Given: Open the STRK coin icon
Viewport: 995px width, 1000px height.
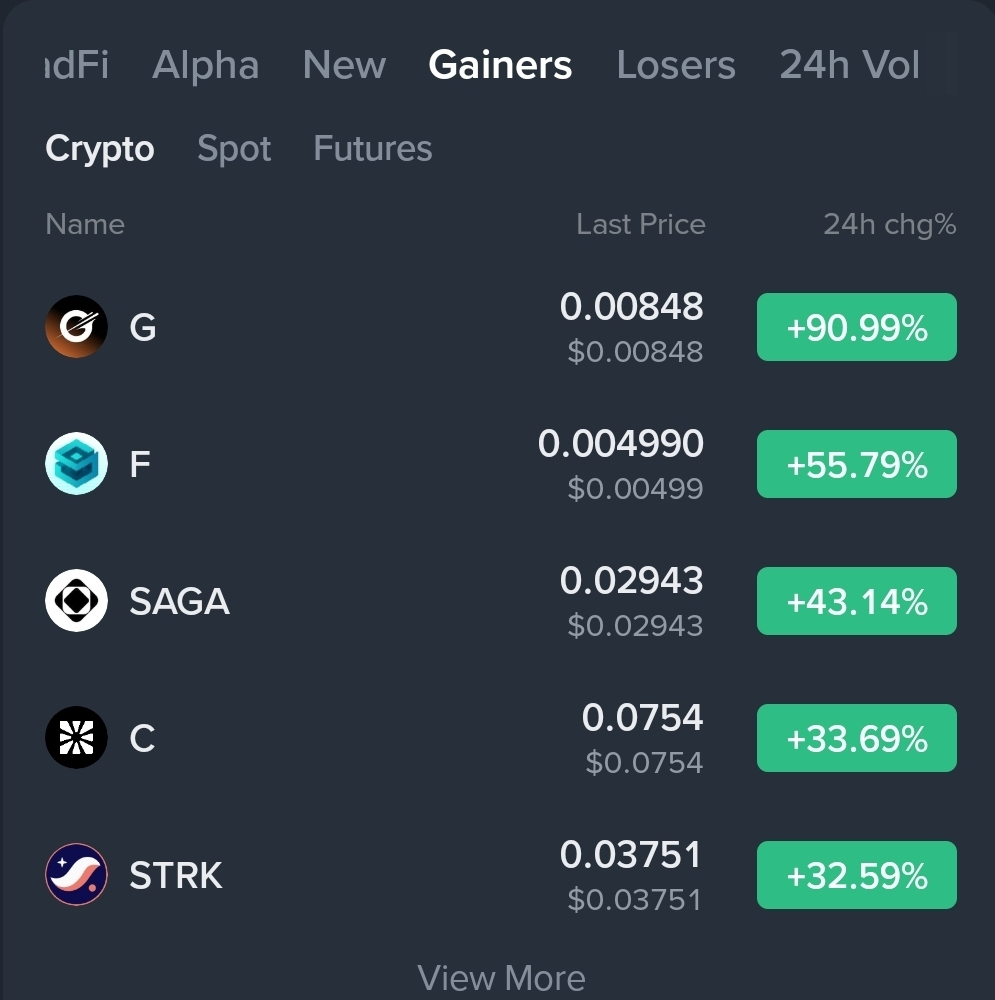Looking at the screenshot, I should (x=77, y=874).
